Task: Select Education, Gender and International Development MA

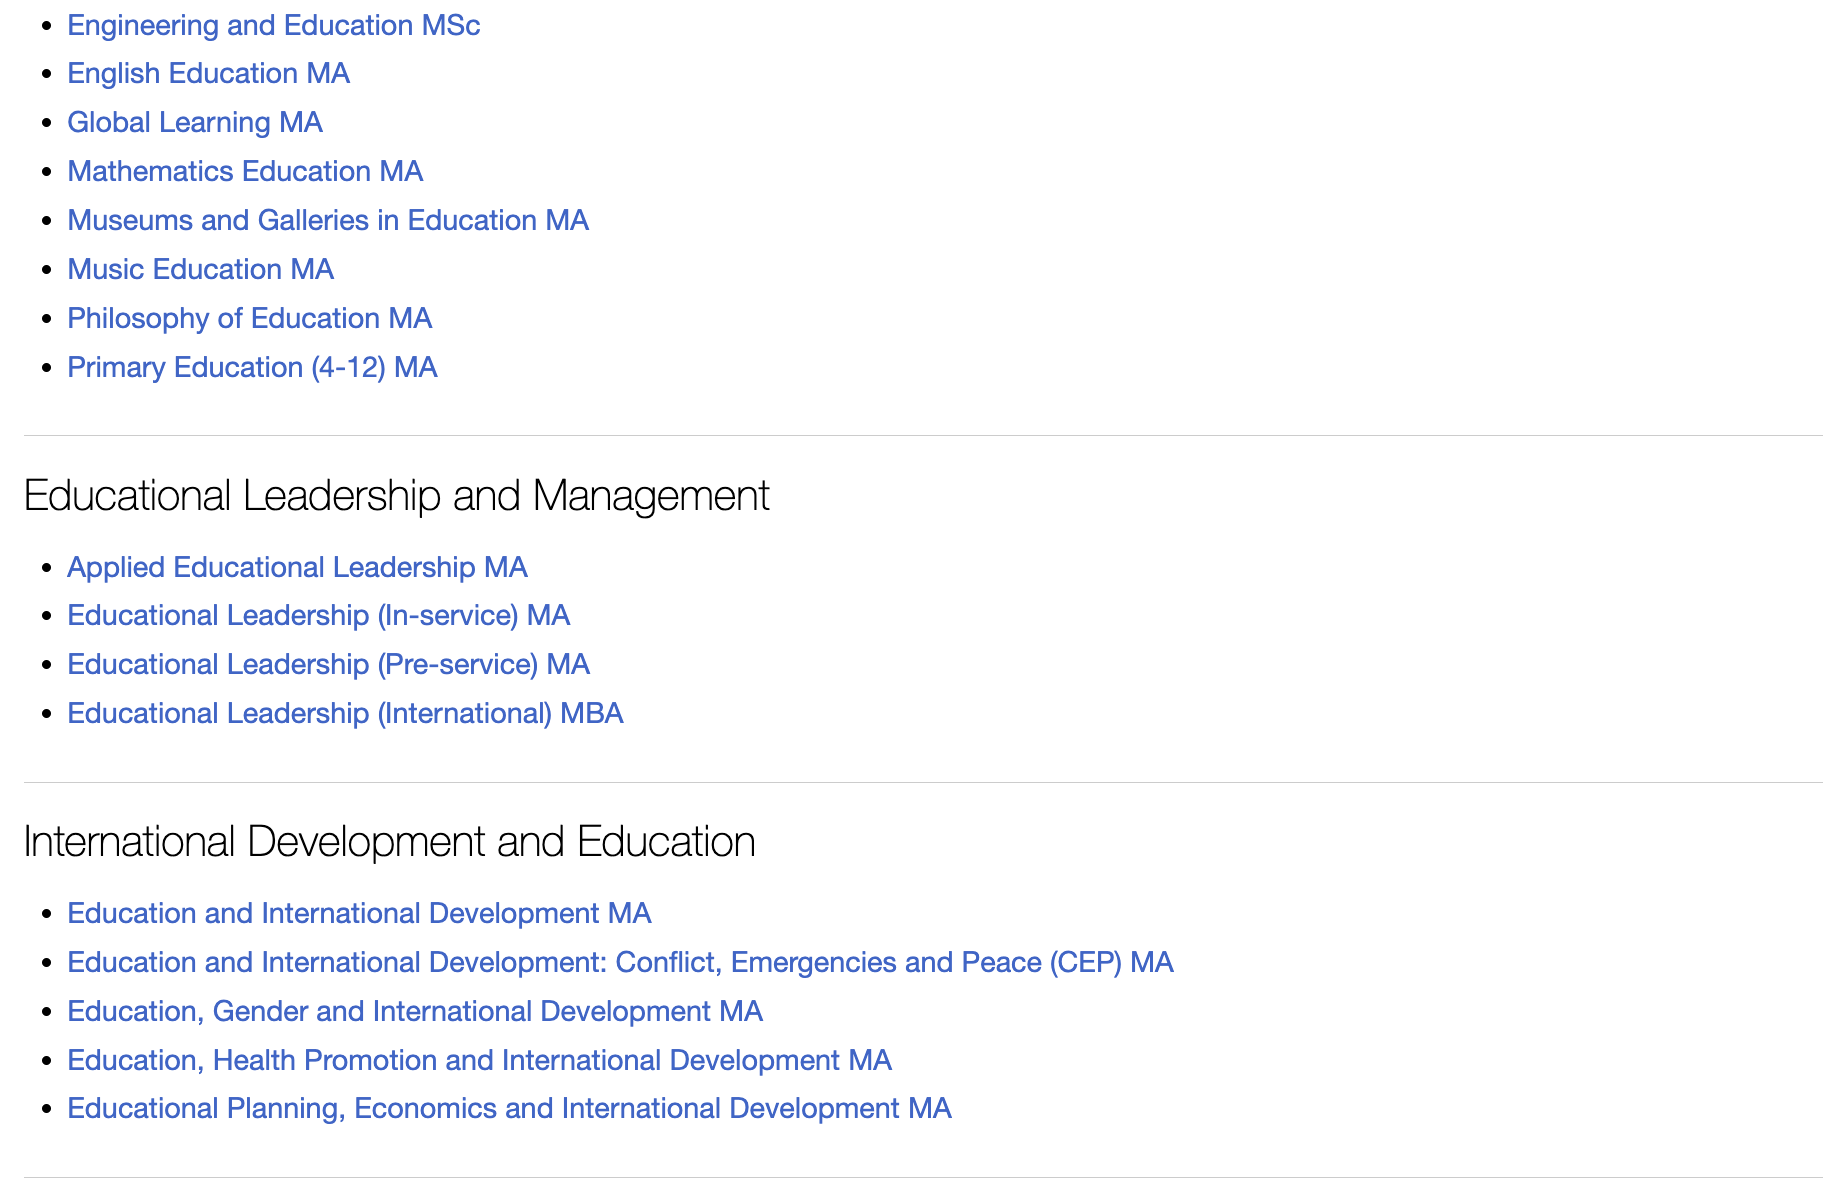Action: [x=414, y=1012]
